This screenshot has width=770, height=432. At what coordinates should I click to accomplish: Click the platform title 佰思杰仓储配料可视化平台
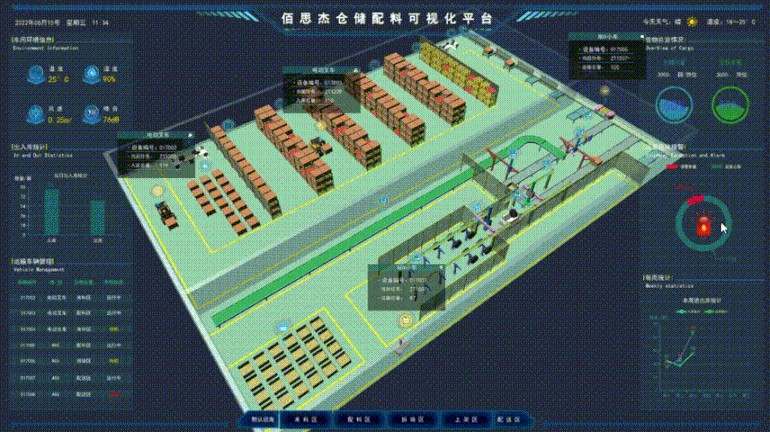click(x=387, y=19)
